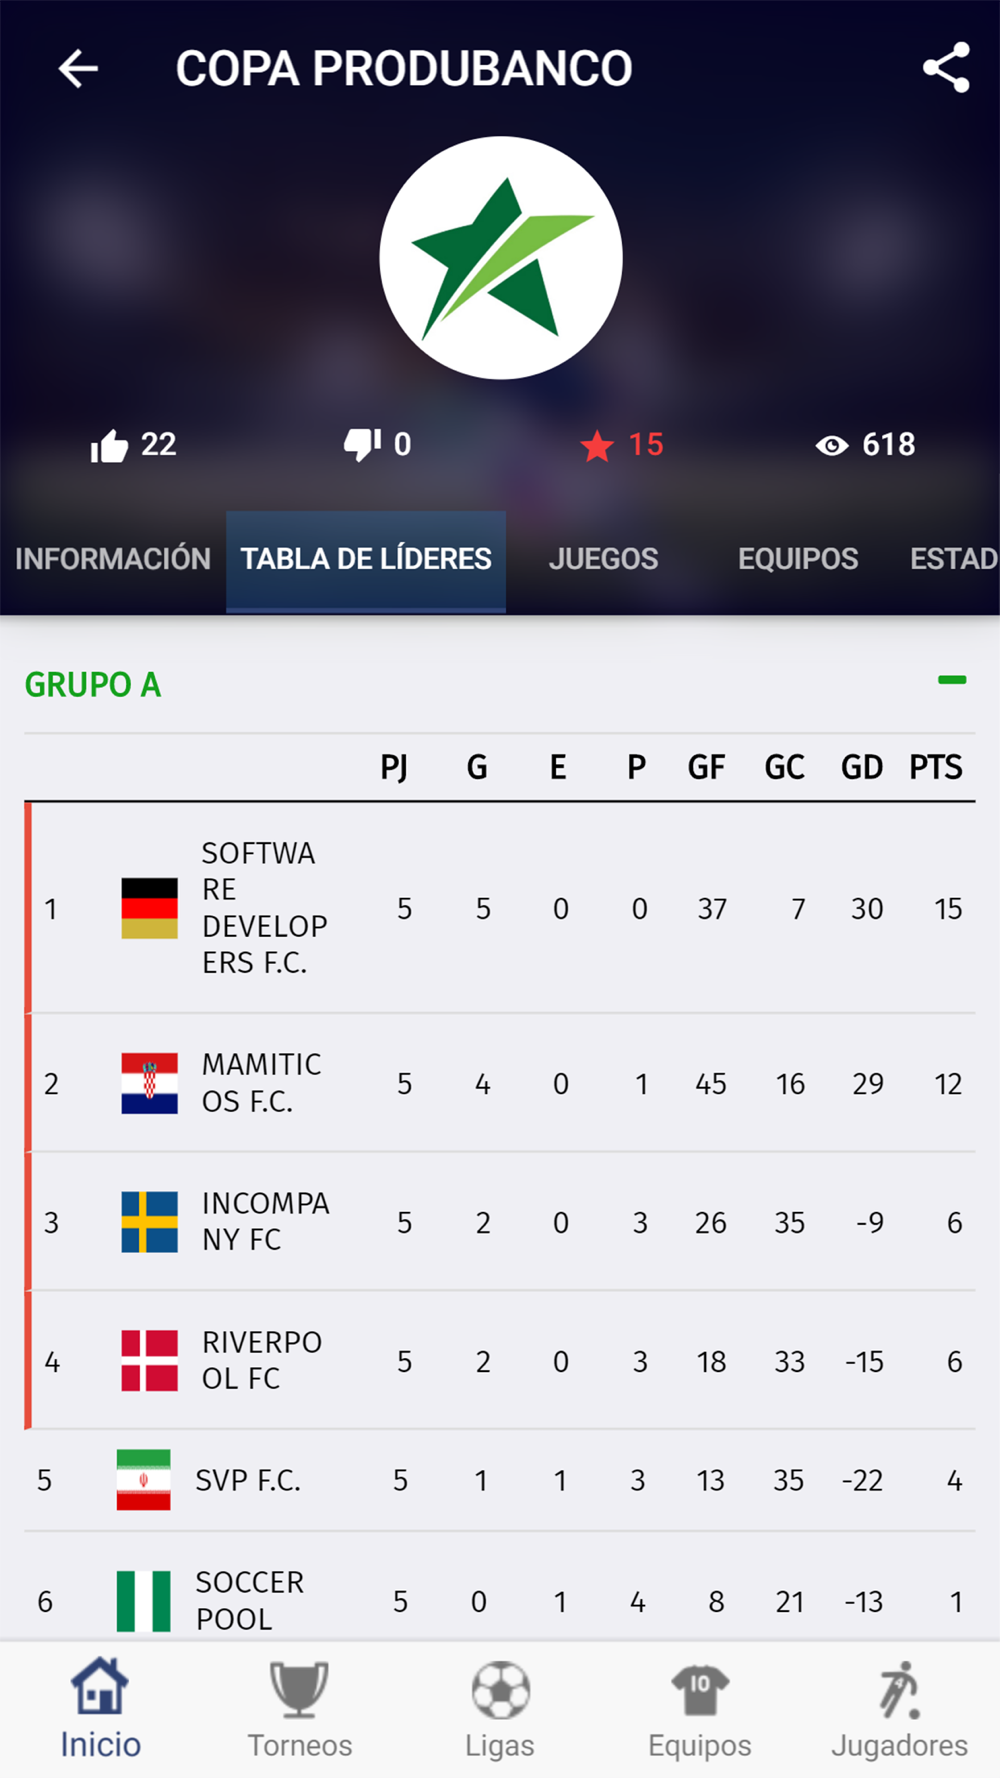
Task: Tap the back arrow icon
Action: point(78,69)
